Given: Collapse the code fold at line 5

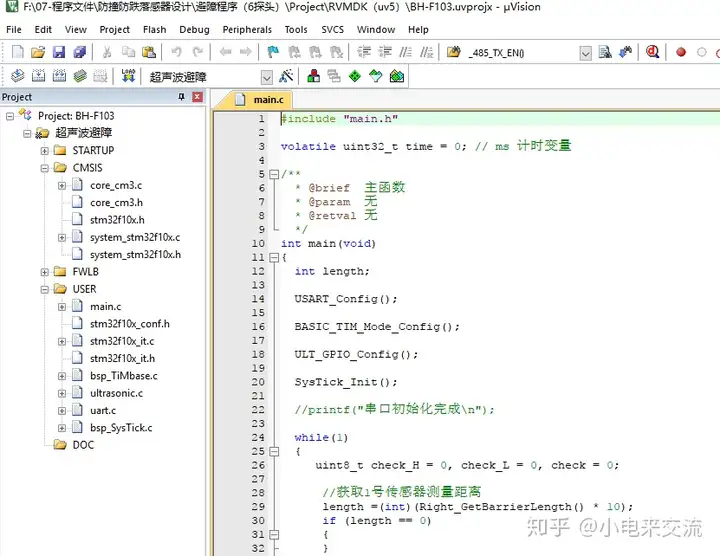Looking at the screenshot, I should tap(274, 174).
